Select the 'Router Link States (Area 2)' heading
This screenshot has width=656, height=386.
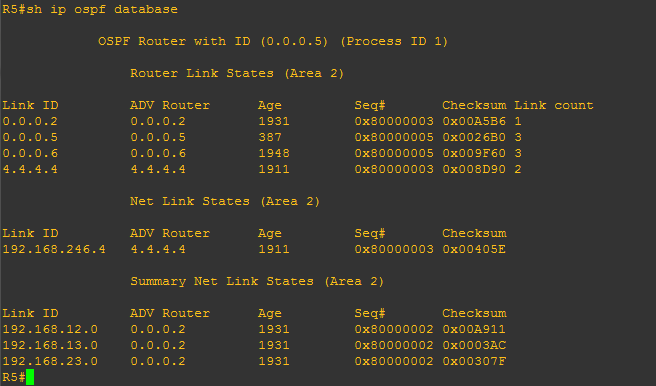coord(237,73)
